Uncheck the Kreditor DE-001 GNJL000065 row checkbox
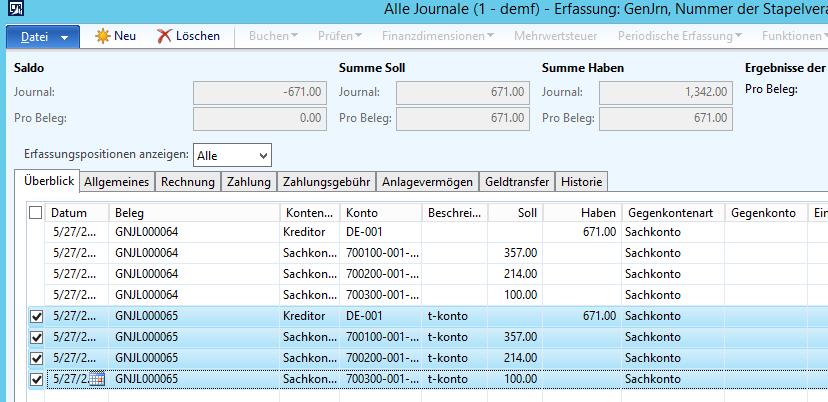Screen dimensions: 828x402 [x=36, y=316]
